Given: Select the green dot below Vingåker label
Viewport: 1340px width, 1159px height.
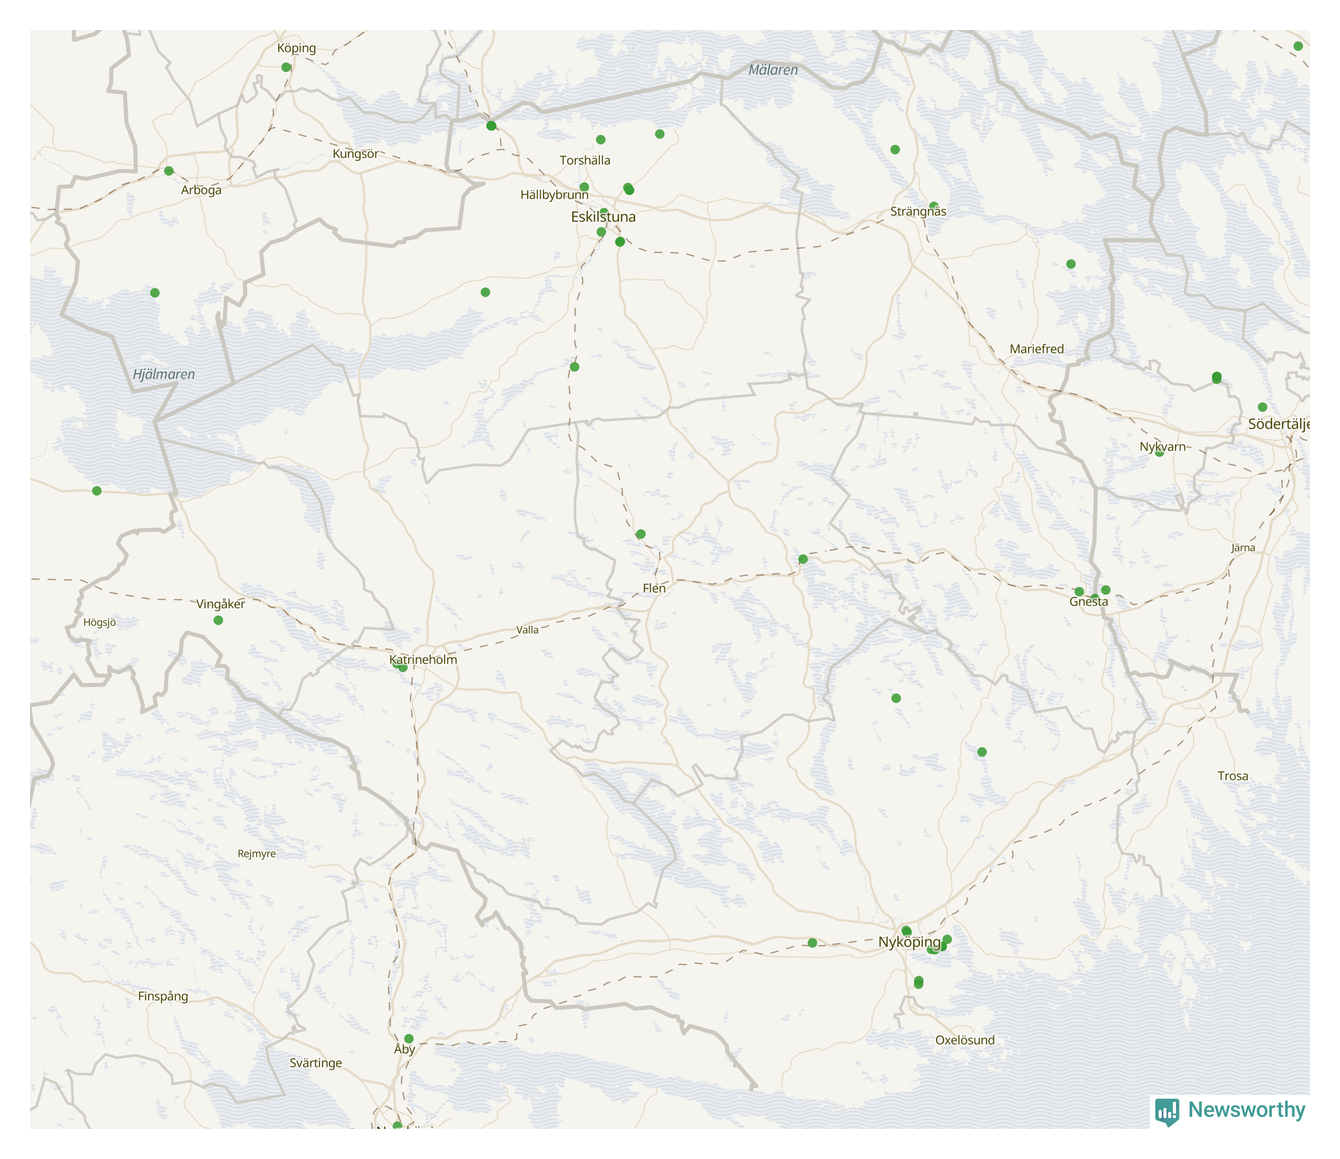Looking at the screenshot, I should point(218,620).
